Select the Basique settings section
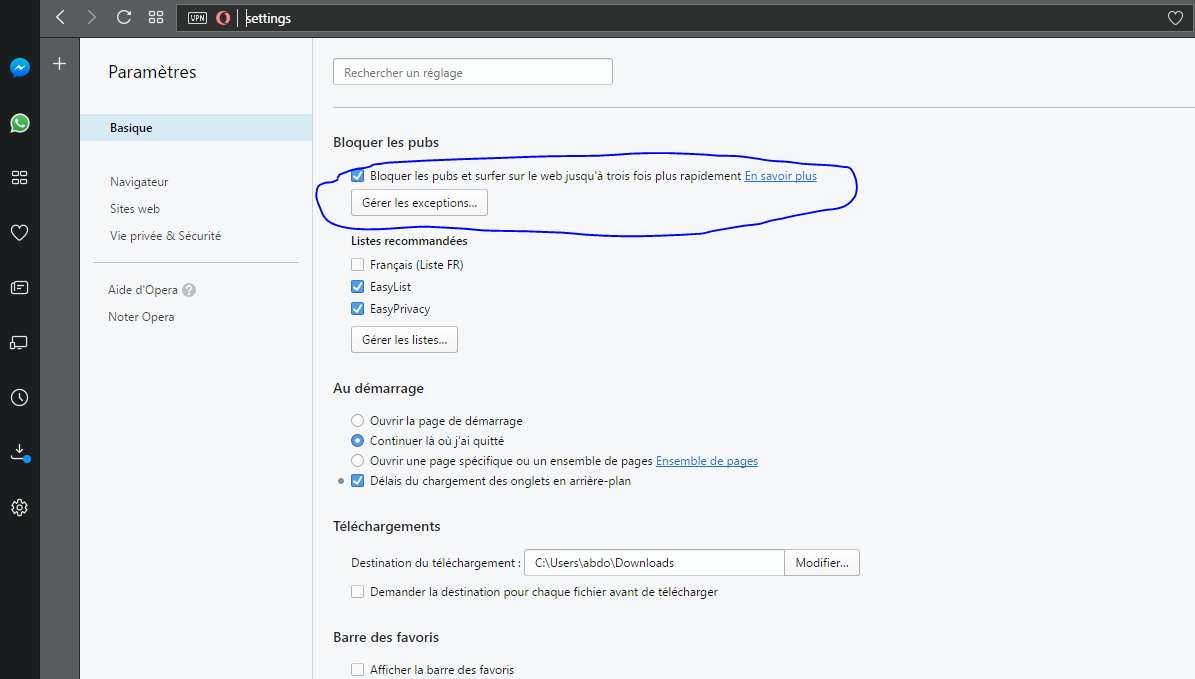The width and height of the screenshot is (1195, 679). 196,127
